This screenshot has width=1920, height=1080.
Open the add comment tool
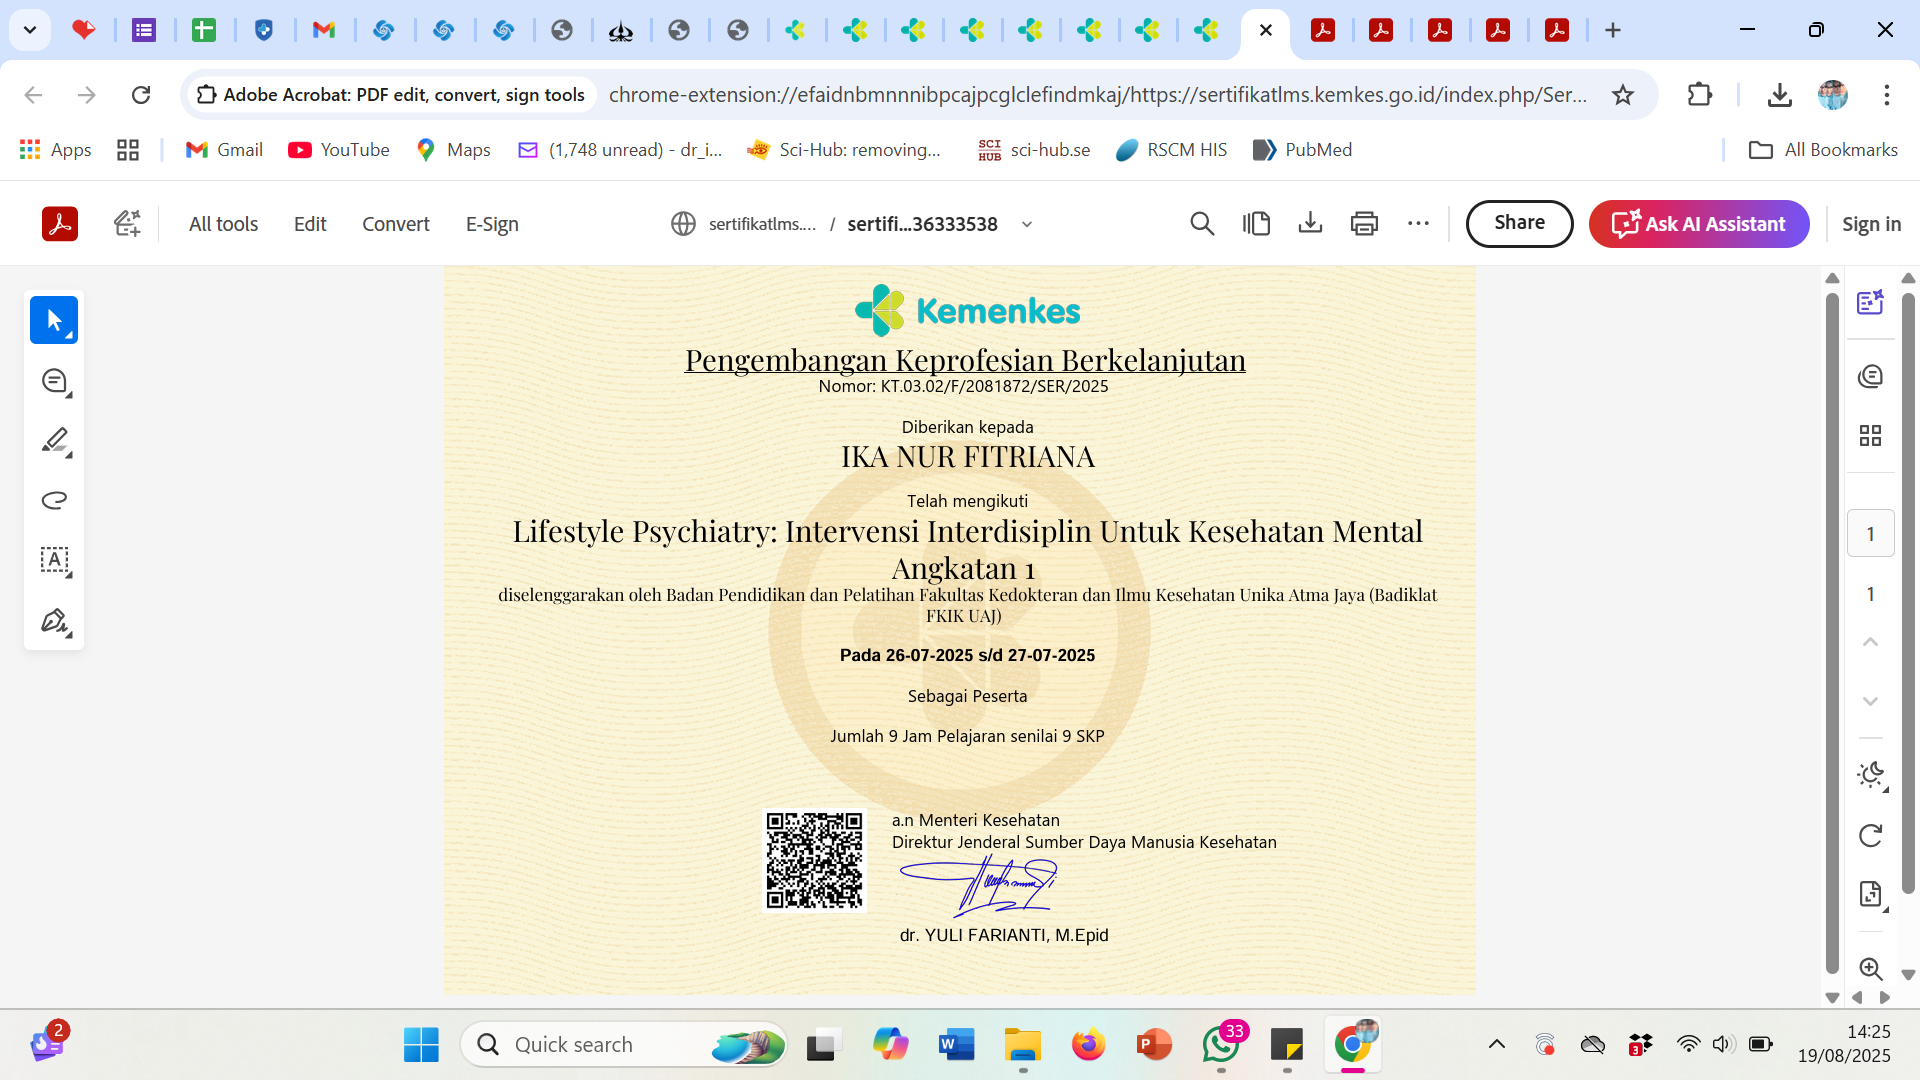coord(54,381)
